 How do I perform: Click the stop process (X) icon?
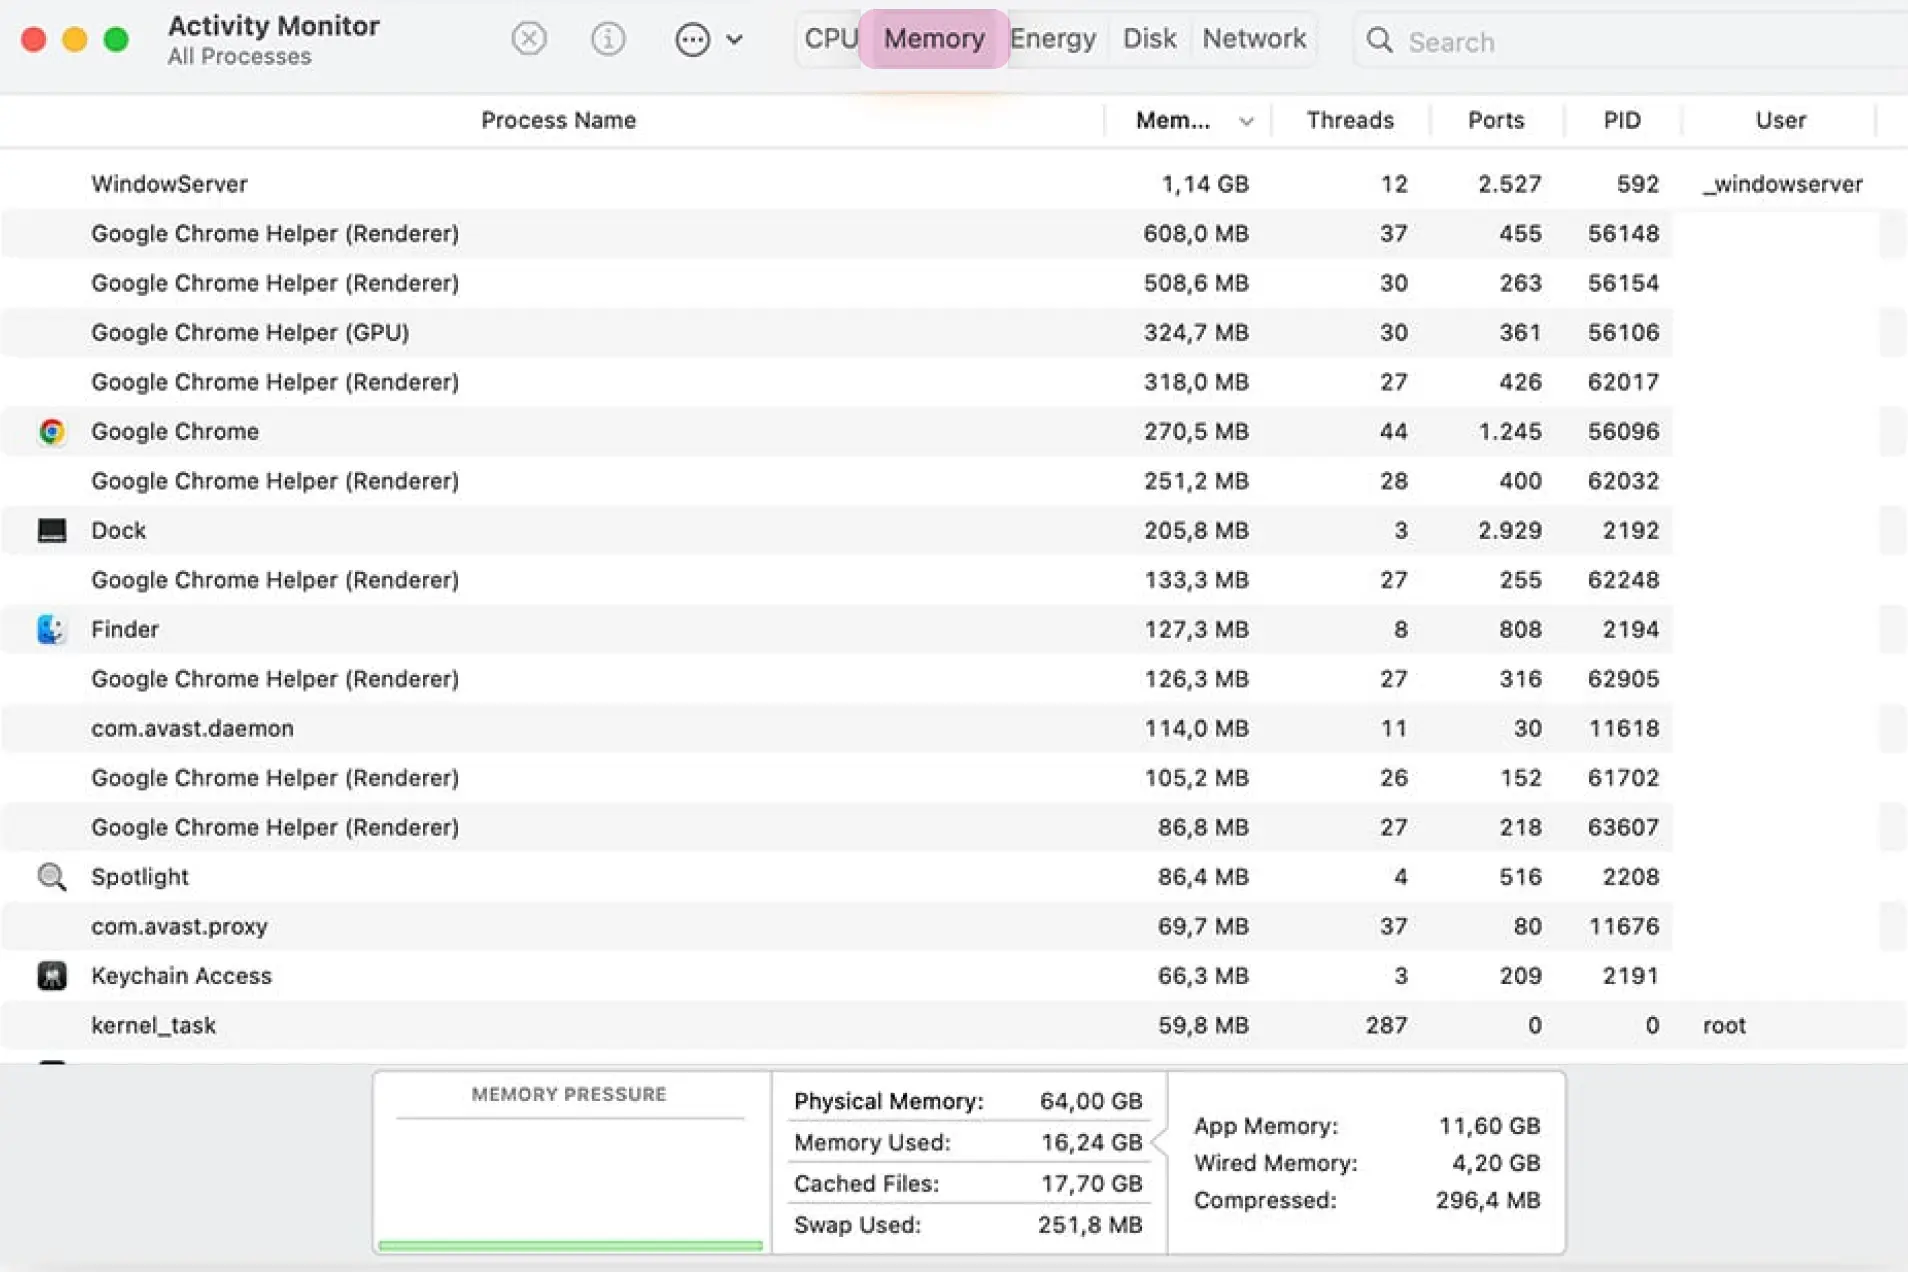click(x=528, y=39)
